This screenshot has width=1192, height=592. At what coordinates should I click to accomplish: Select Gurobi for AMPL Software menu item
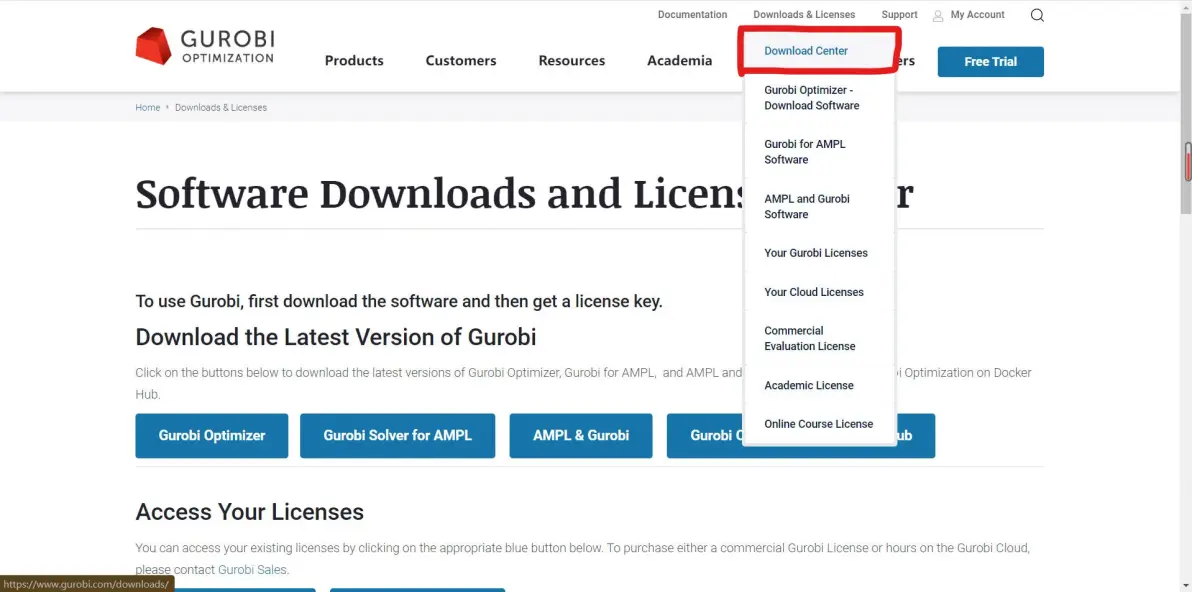819,152
